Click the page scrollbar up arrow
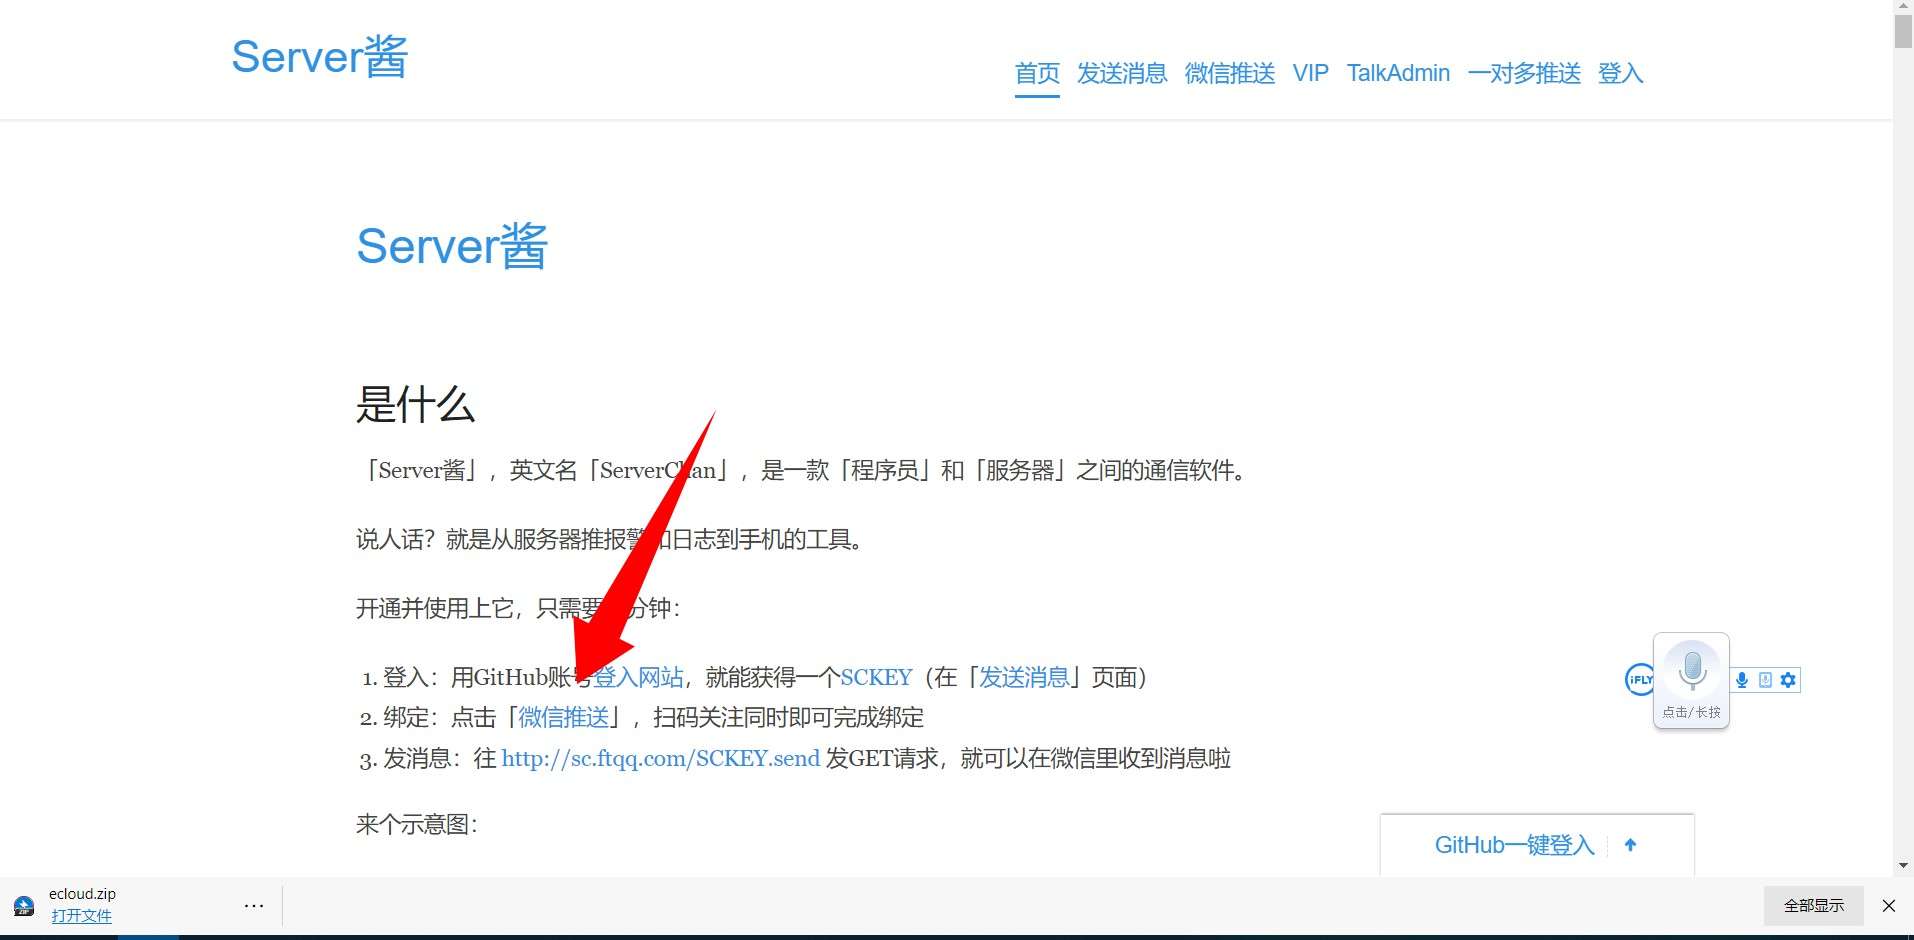Viewport: 1914px width, 940px height. (x=1903, y=7)
